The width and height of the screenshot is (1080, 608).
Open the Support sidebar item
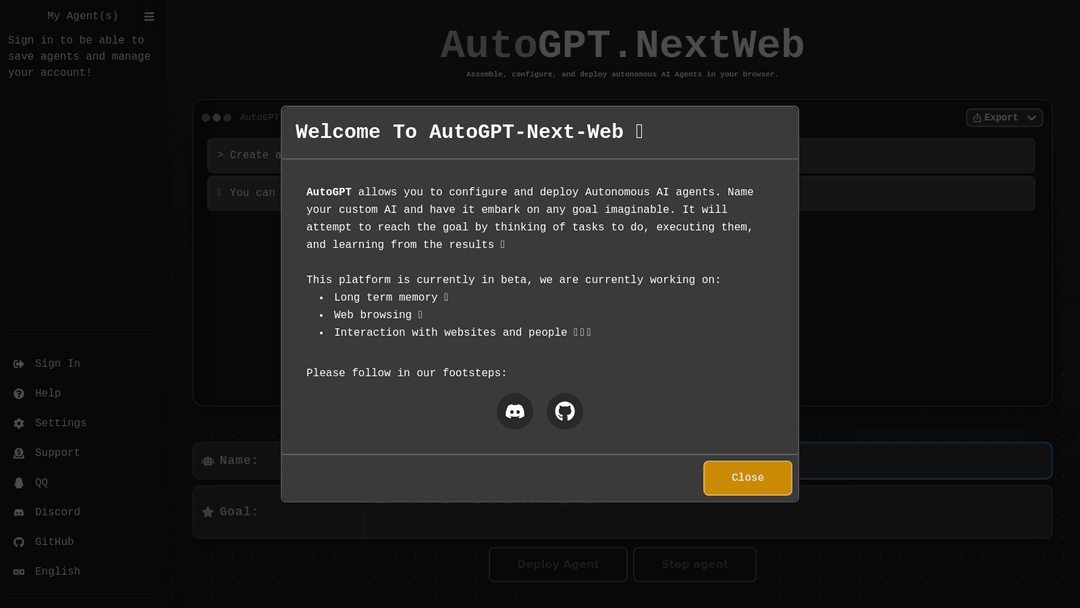pos(82,452)
